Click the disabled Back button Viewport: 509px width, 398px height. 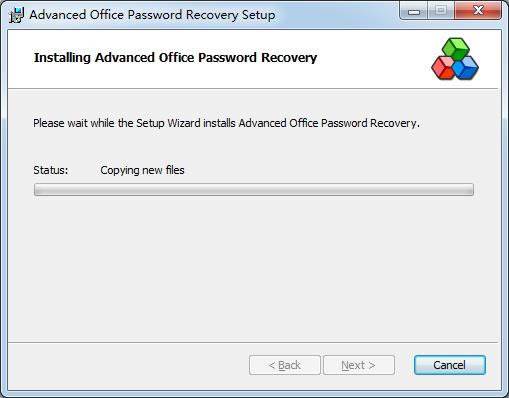coord(285,365)
